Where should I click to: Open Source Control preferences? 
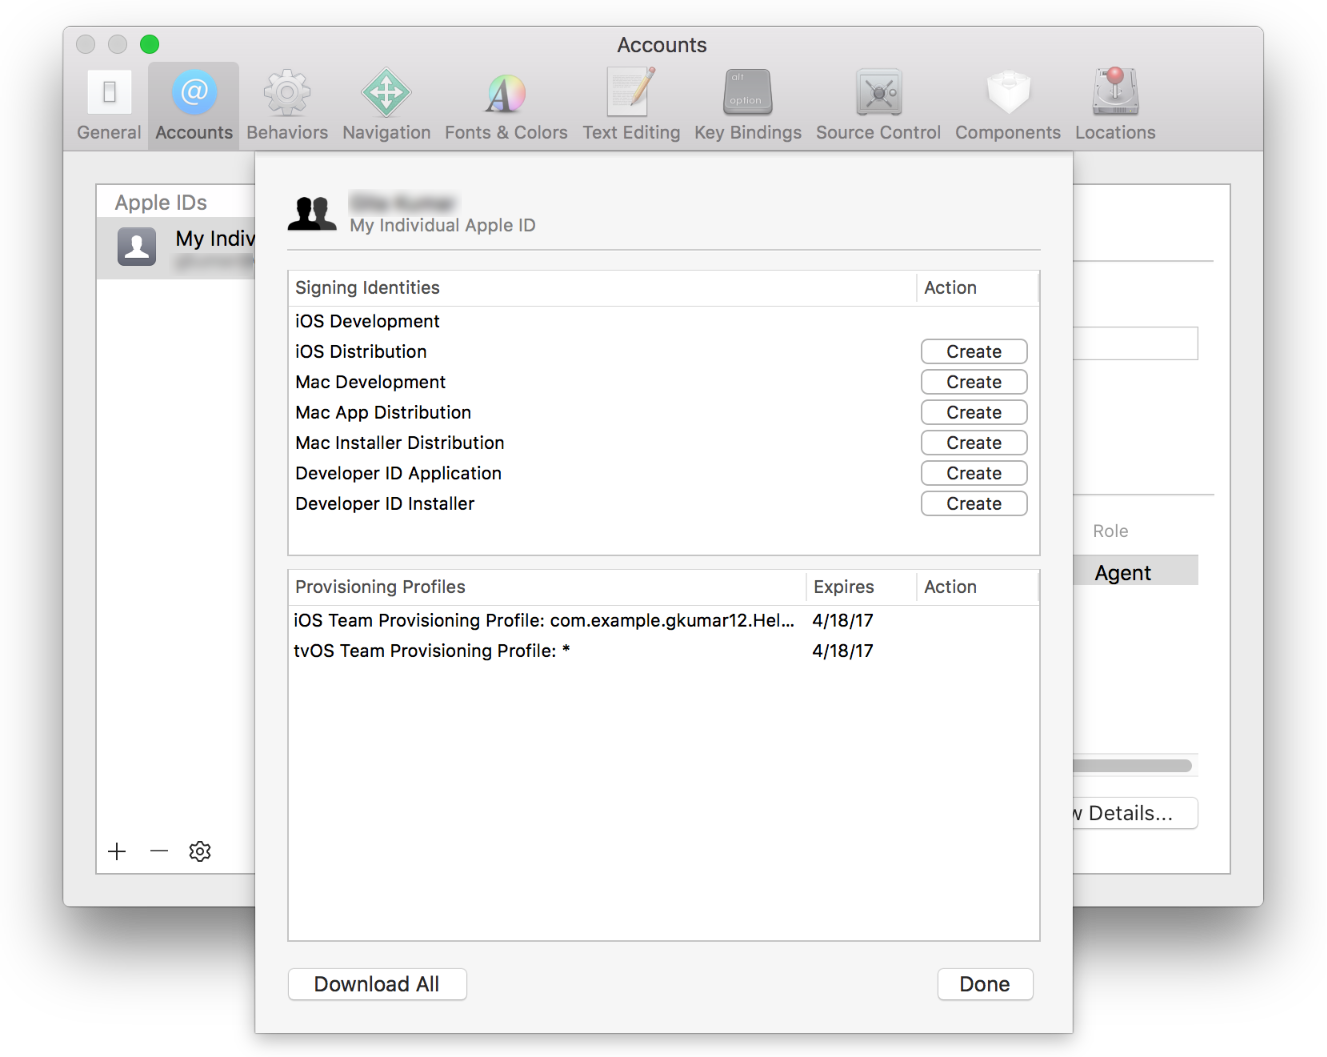tap(878, 107)
